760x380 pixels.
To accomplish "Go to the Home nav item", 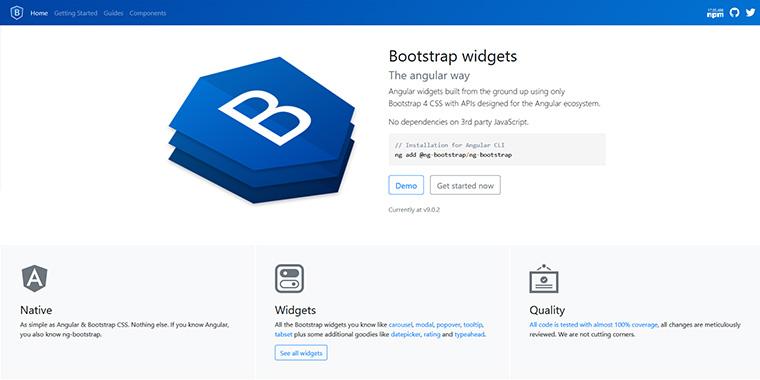I will (39, 13).
